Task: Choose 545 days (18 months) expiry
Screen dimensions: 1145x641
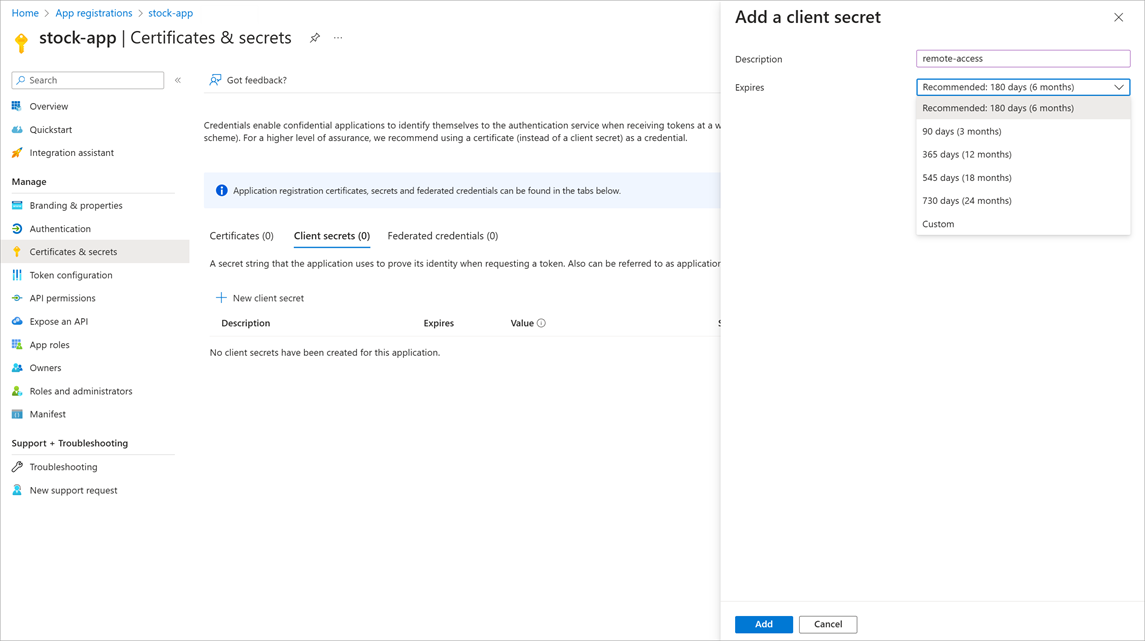Action: click(1023, 177)
